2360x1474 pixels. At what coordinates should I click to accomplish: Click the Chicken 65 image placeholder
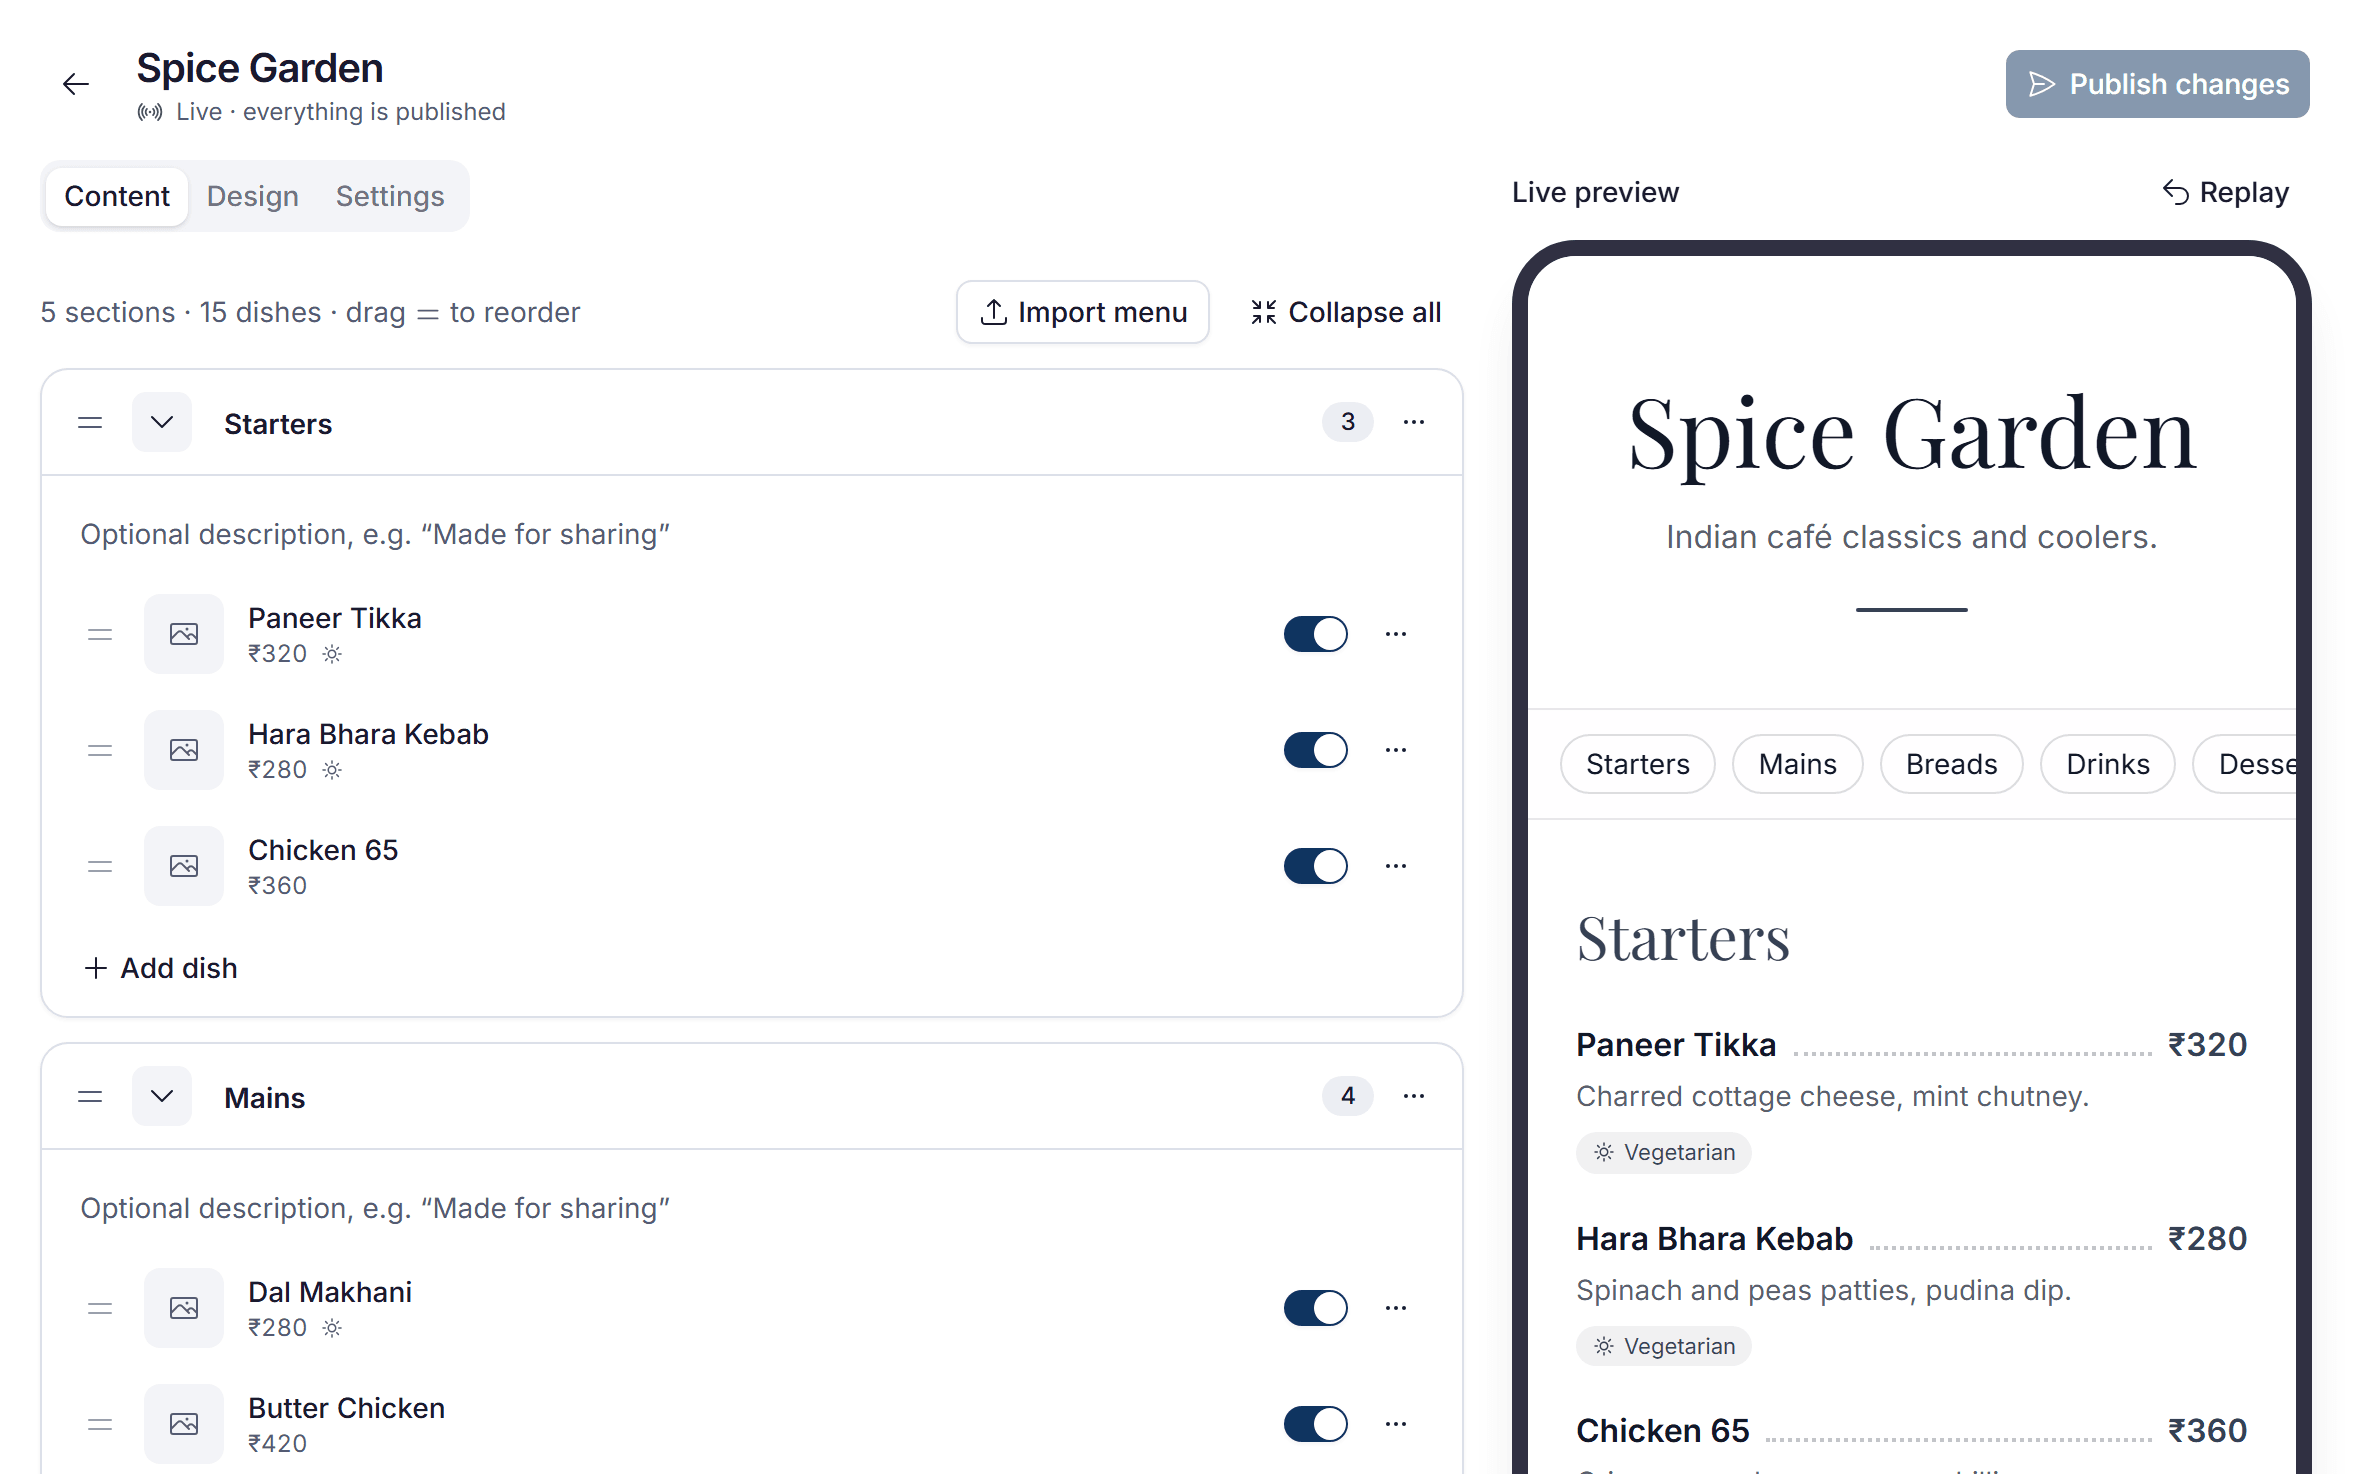click(x=184, y=866)
